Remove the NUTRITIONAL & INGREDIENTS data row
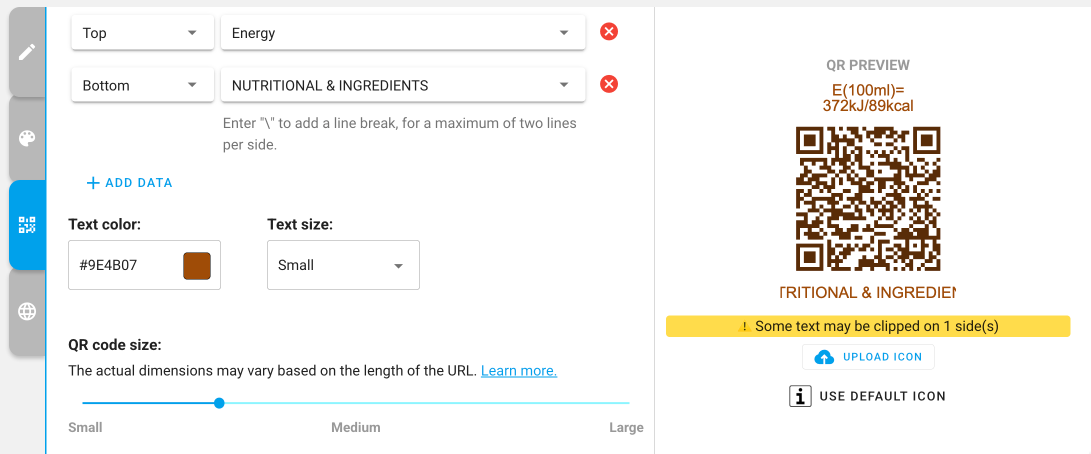 pos(608,84)
